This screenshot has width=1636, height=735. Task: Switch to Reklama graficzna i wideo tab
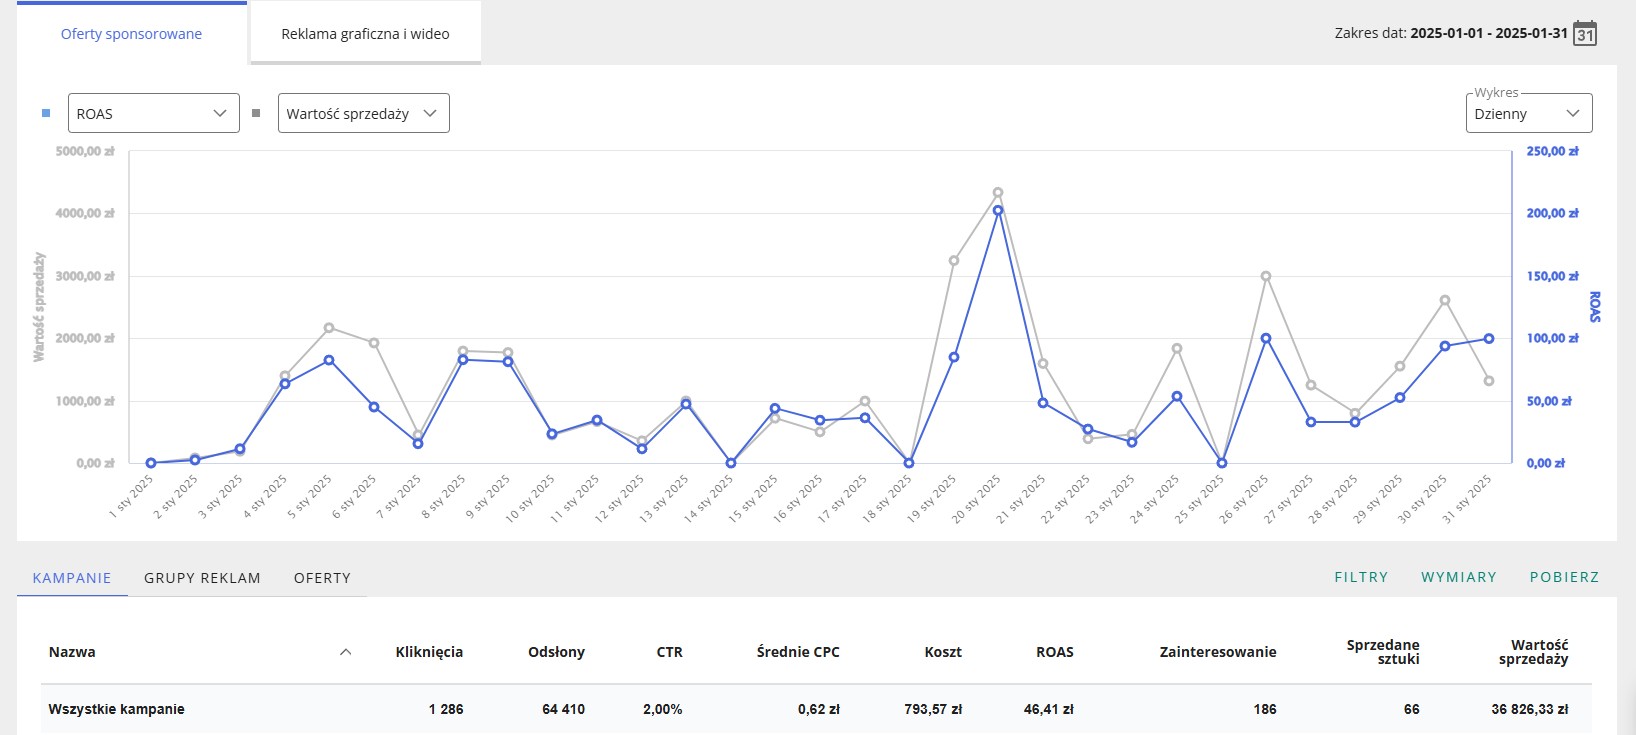pos(365,34)
